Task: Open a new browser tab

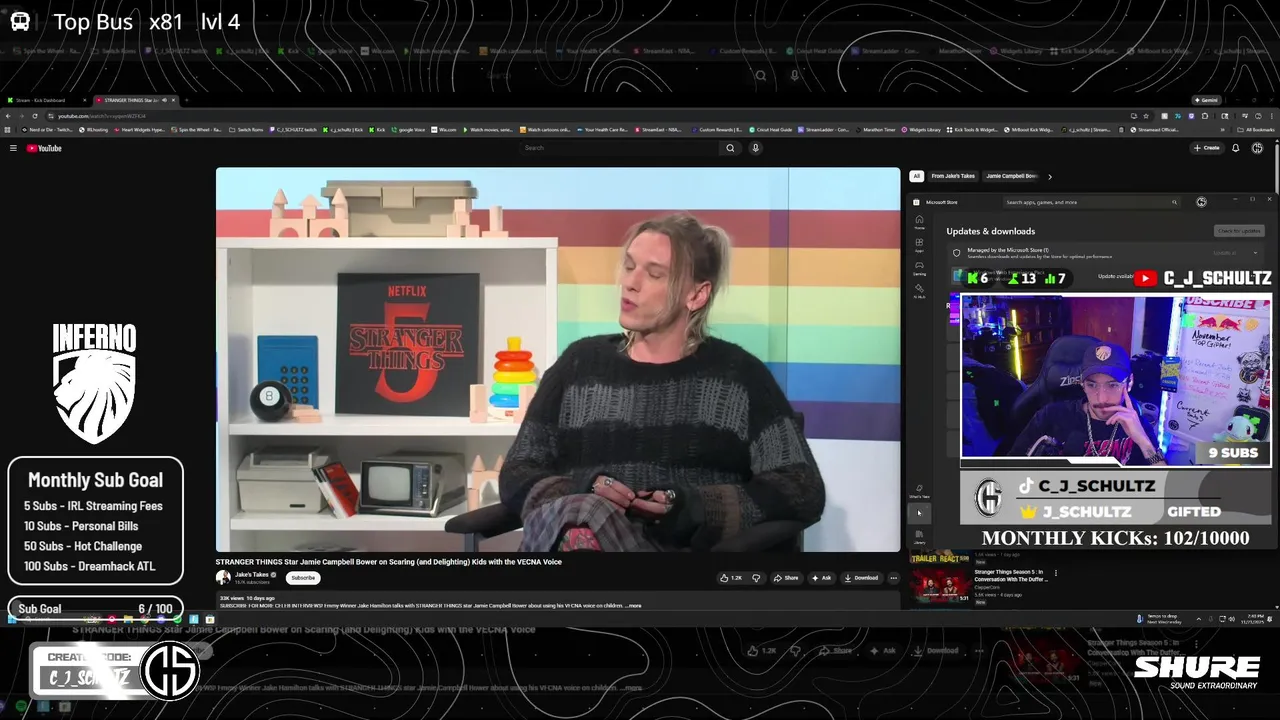Action: 186,100
